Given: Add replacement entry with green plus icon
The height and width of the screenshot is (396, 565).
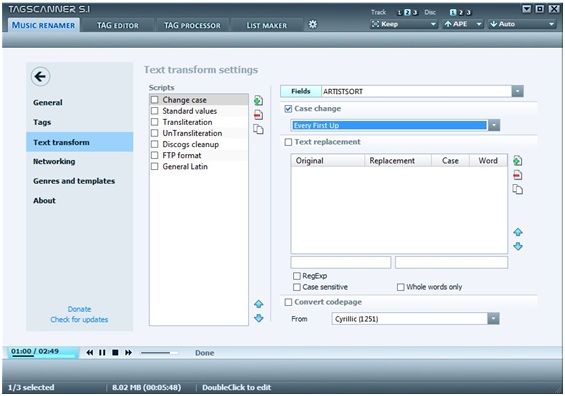Looking at the screenshot, I should point(517,161).
